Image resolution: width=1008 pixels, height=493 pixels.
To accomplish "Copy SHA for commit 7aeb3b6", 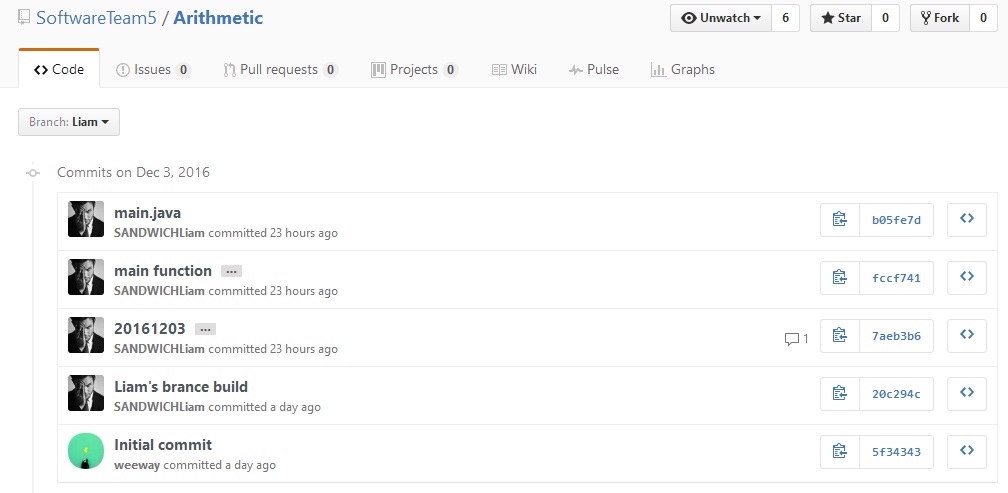I will [840, 336].
